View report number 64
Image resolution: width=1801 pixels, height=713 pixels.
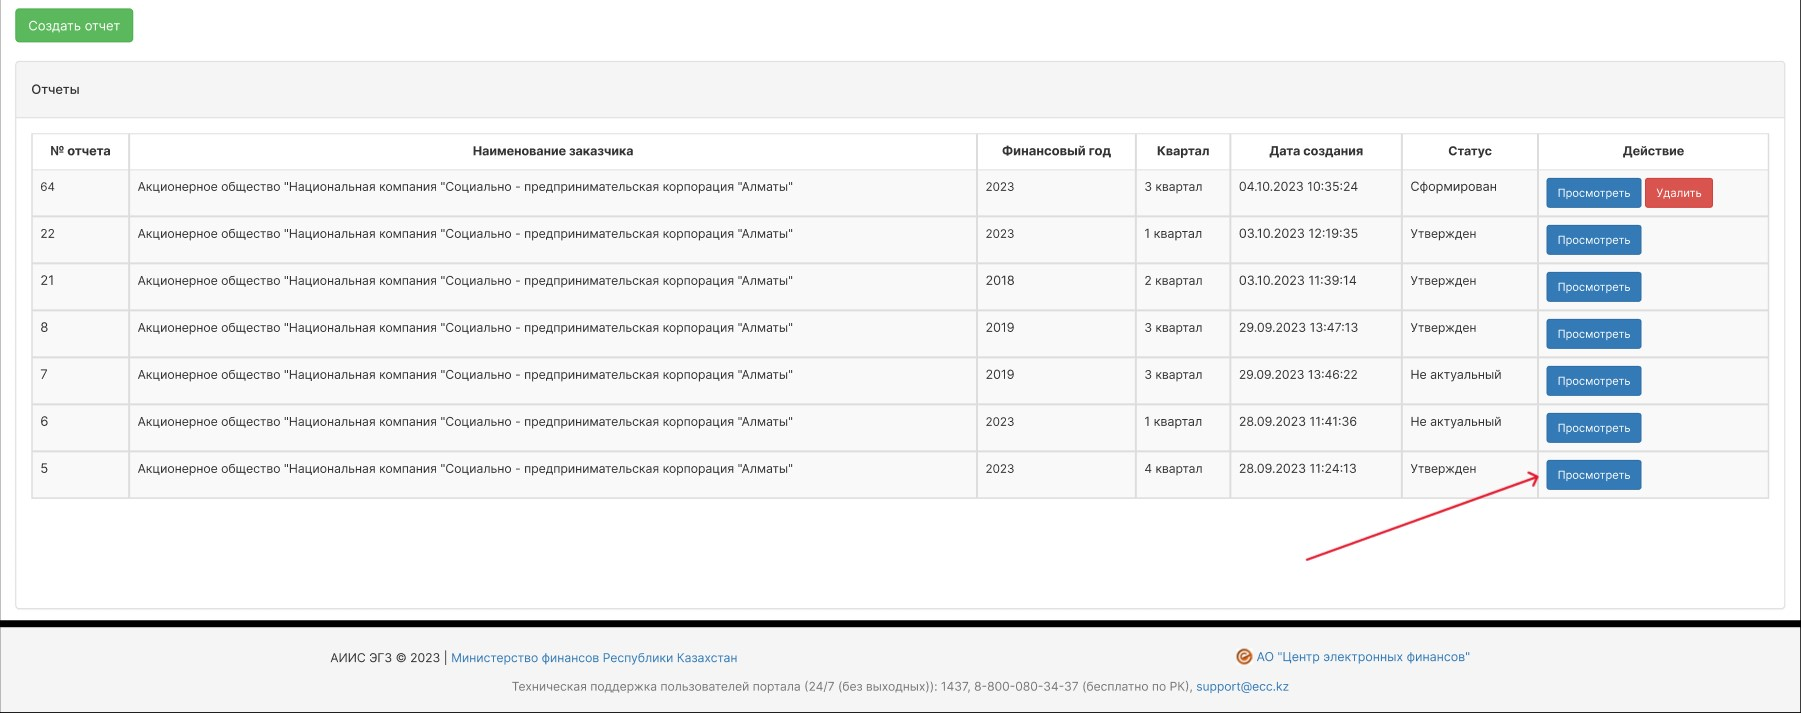pos(1593,193)
